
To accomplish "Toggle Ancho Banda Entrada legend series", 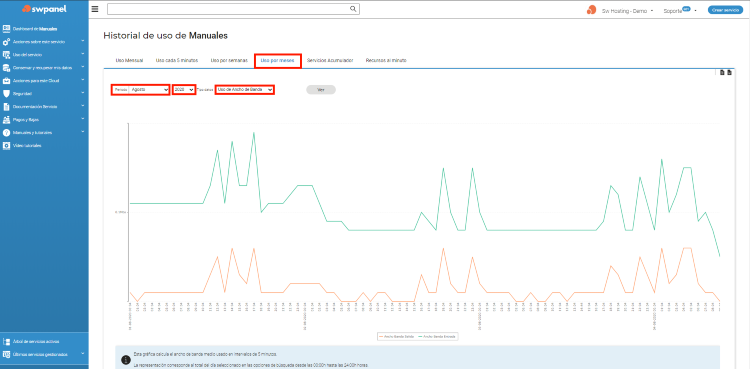I will tap(436, 336).
